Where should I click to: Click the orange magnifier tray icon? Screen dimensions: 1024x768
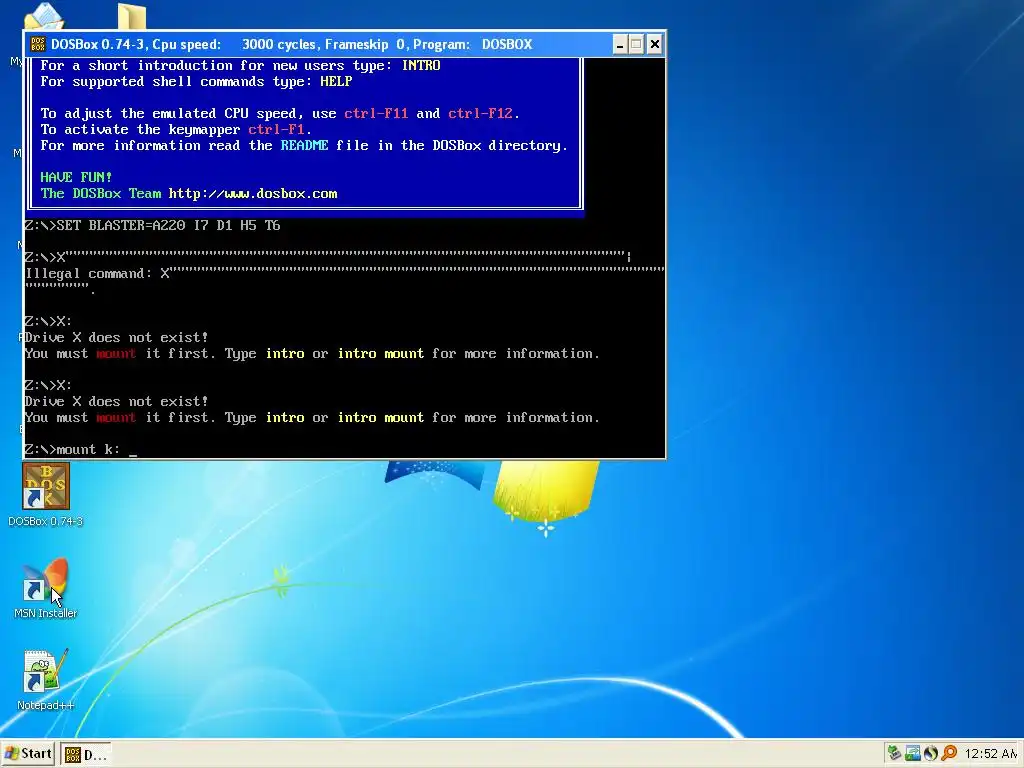click(949, 753)
